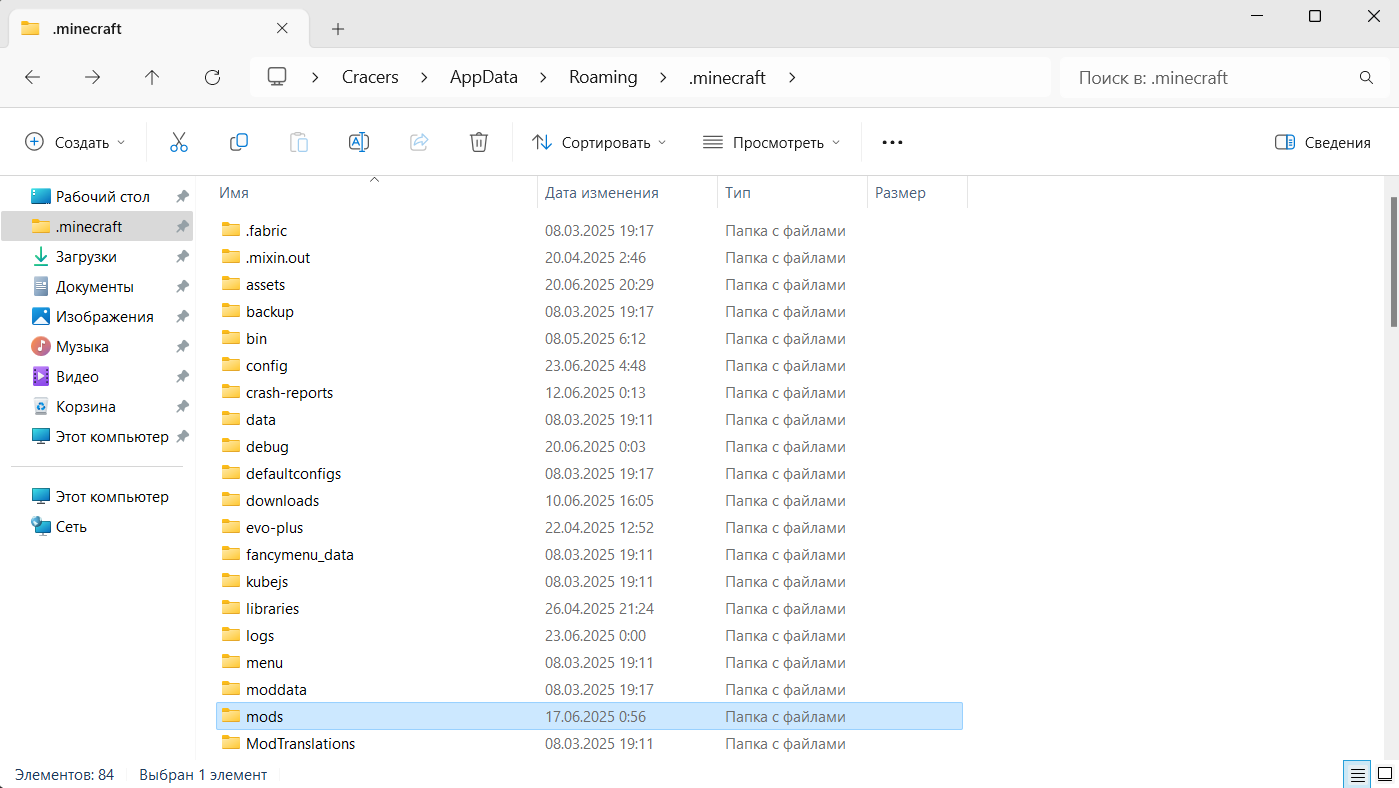Click AppData in the address path
Screen dimensions: 1399x788
(x=484, y=77)
